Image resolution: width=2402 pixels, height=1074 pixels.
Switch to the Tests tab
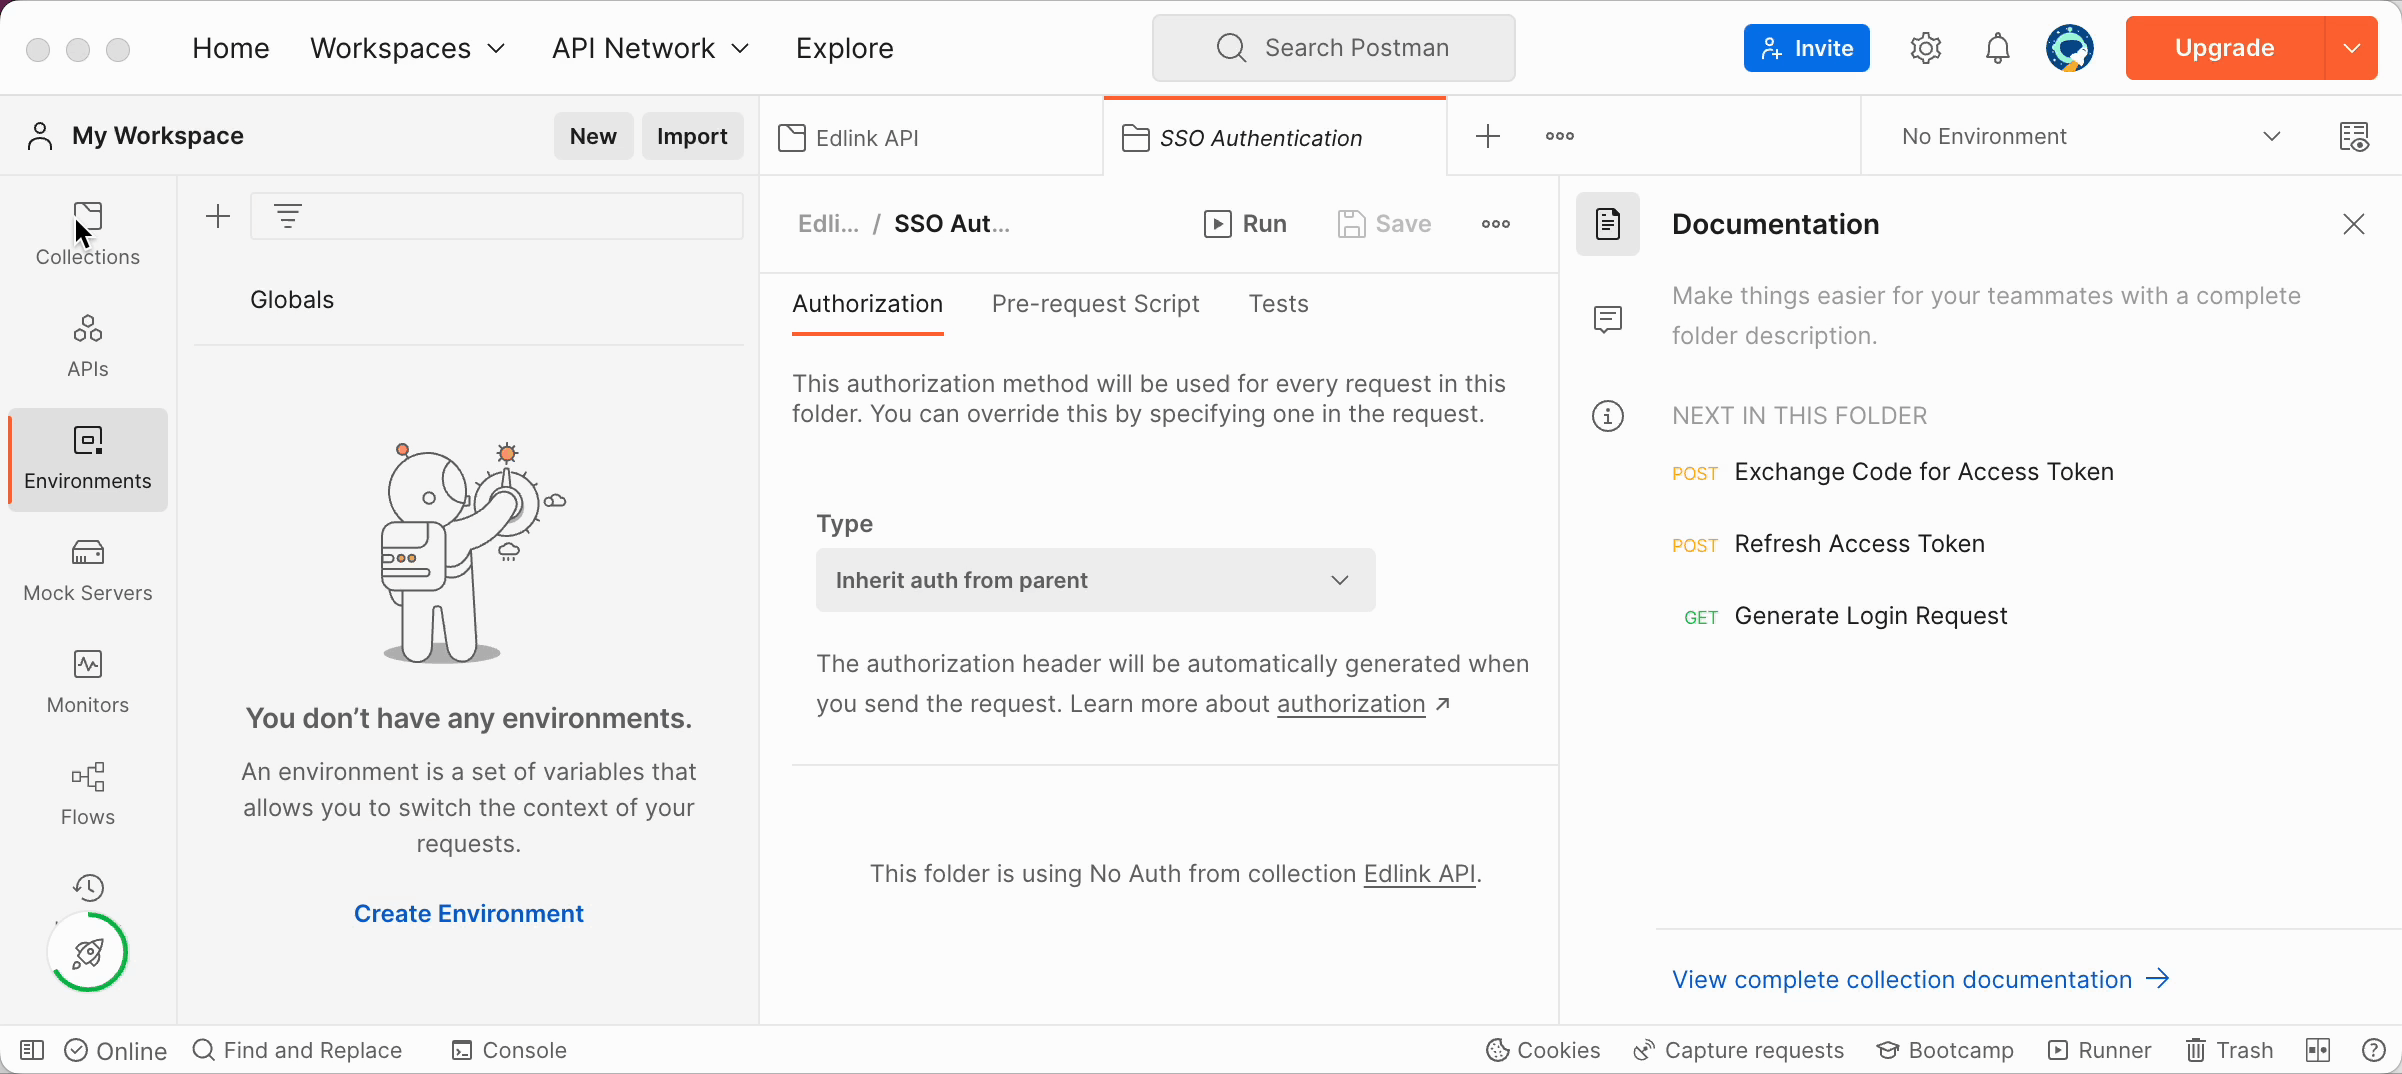pyautogui.click(x=1278, y=304)
